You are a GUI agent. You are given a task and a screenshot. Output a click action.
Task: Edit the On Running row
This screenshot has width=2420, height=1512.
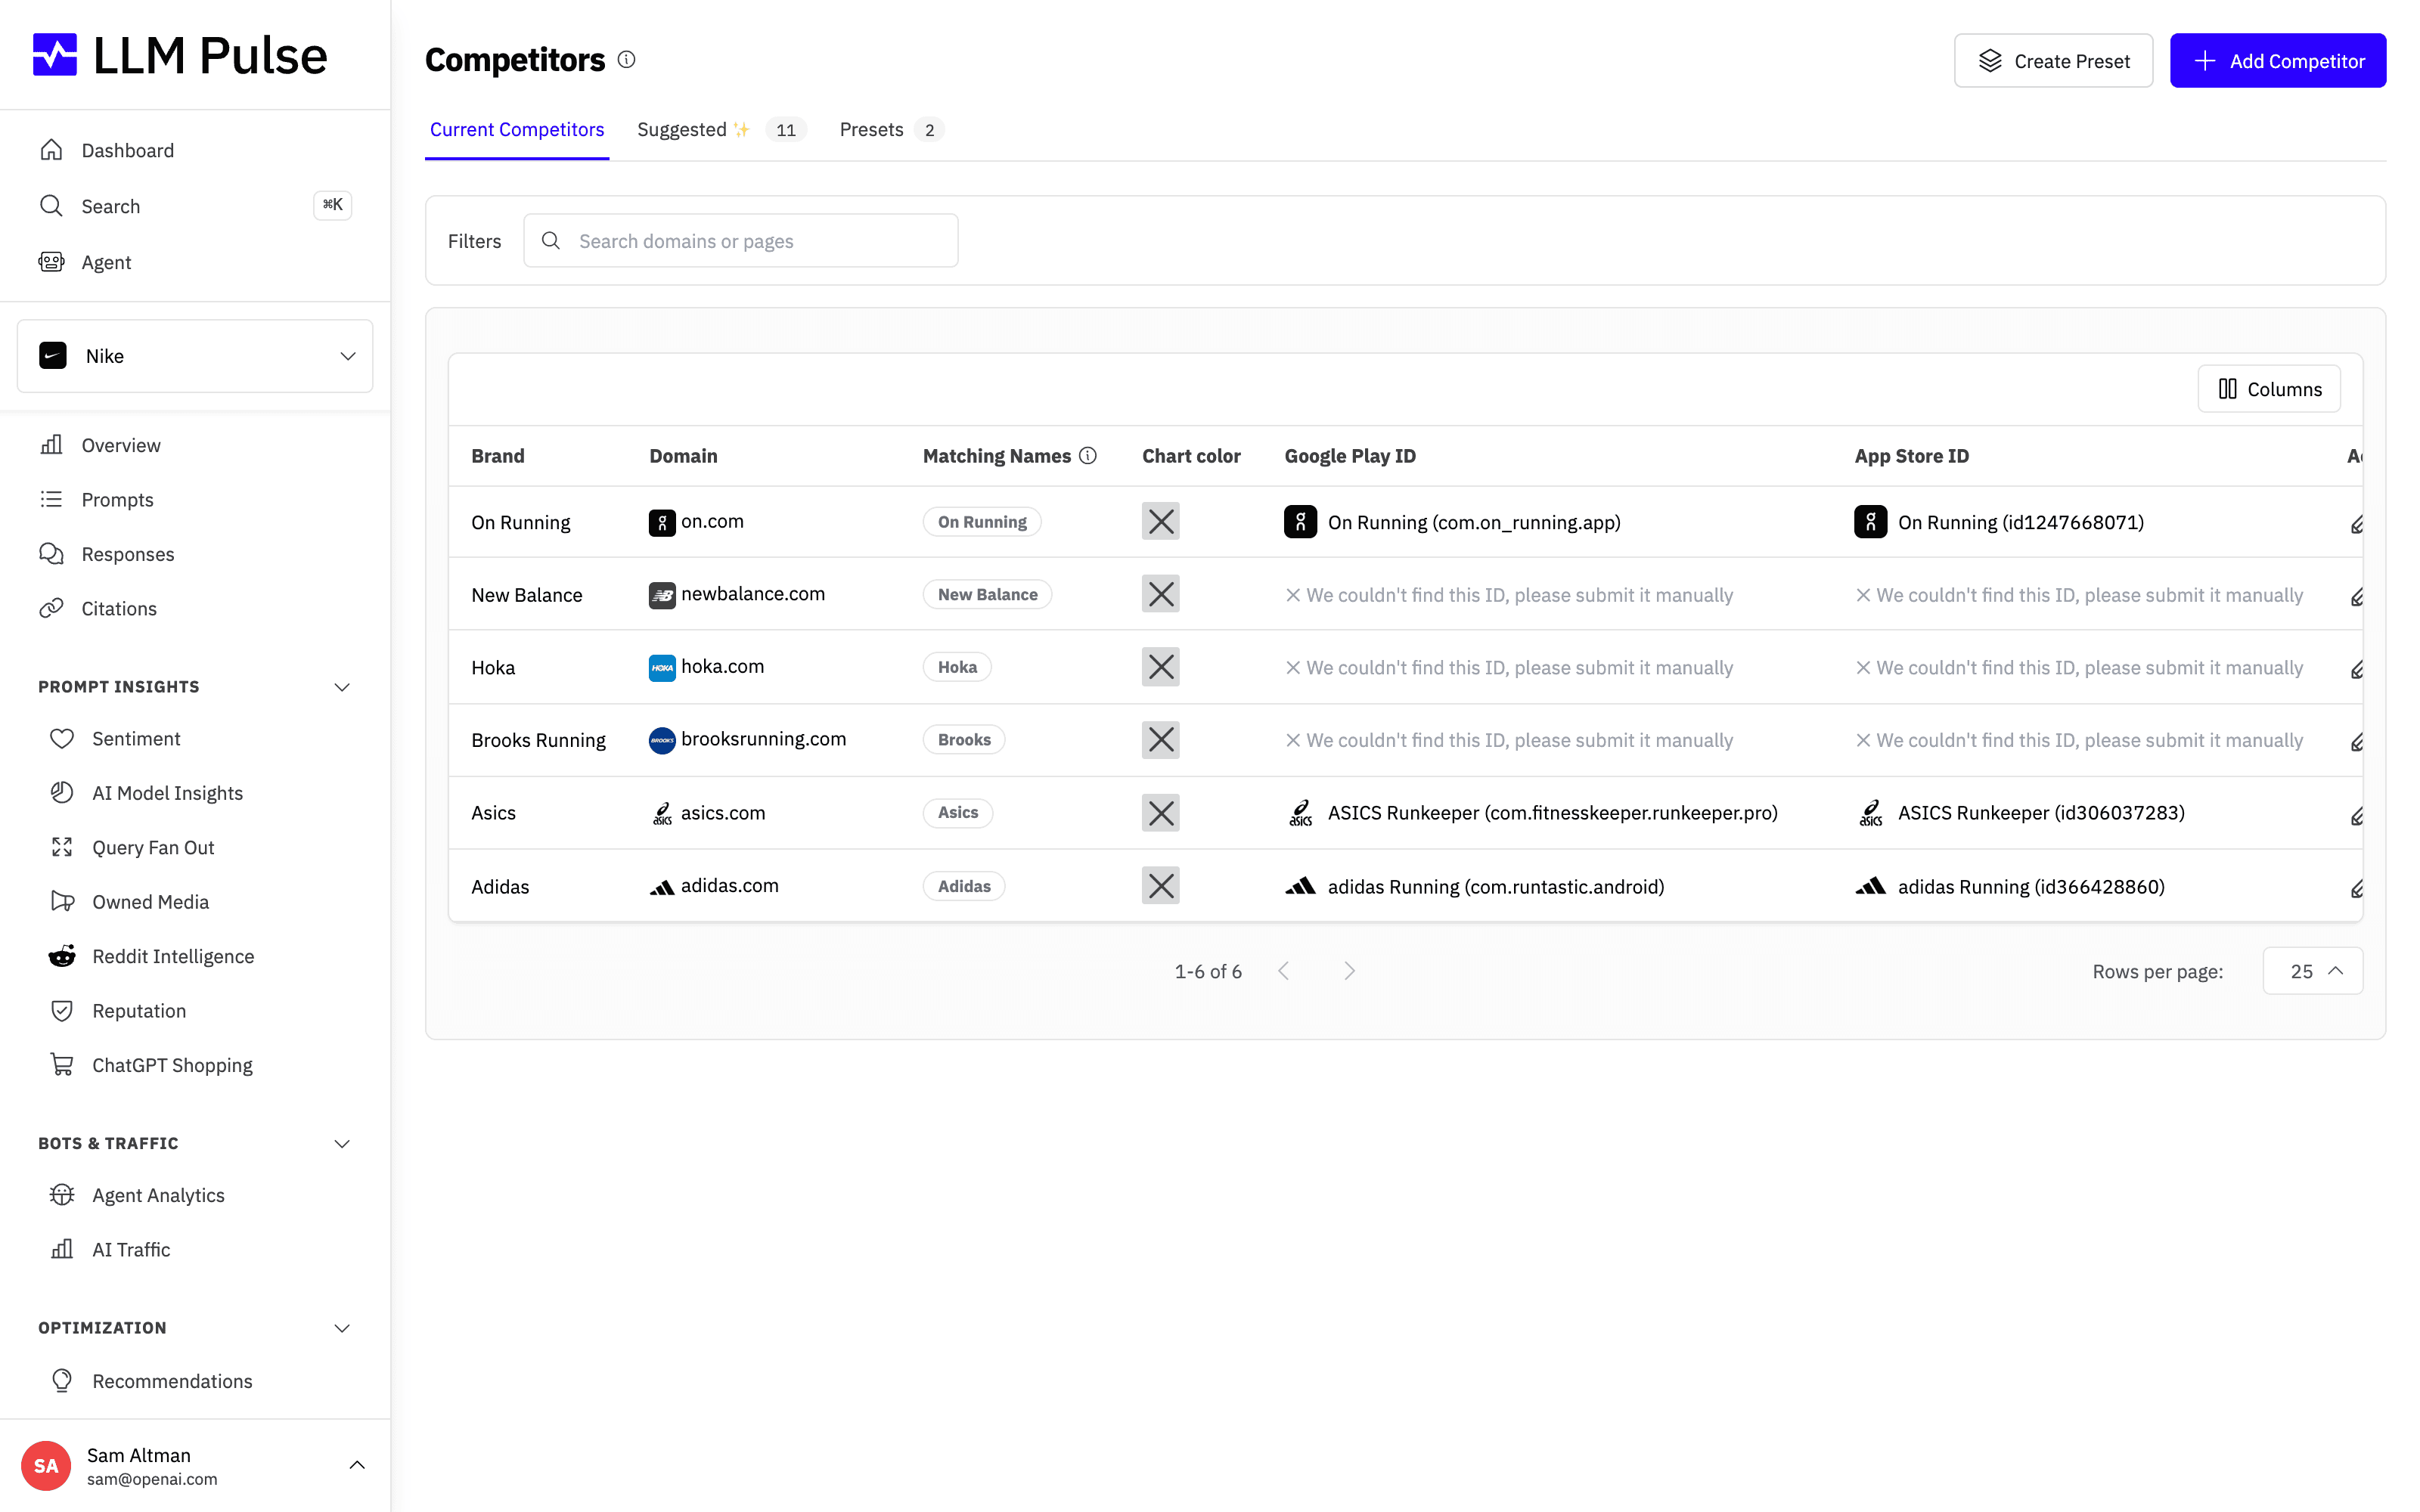[x=2356, y=524]
